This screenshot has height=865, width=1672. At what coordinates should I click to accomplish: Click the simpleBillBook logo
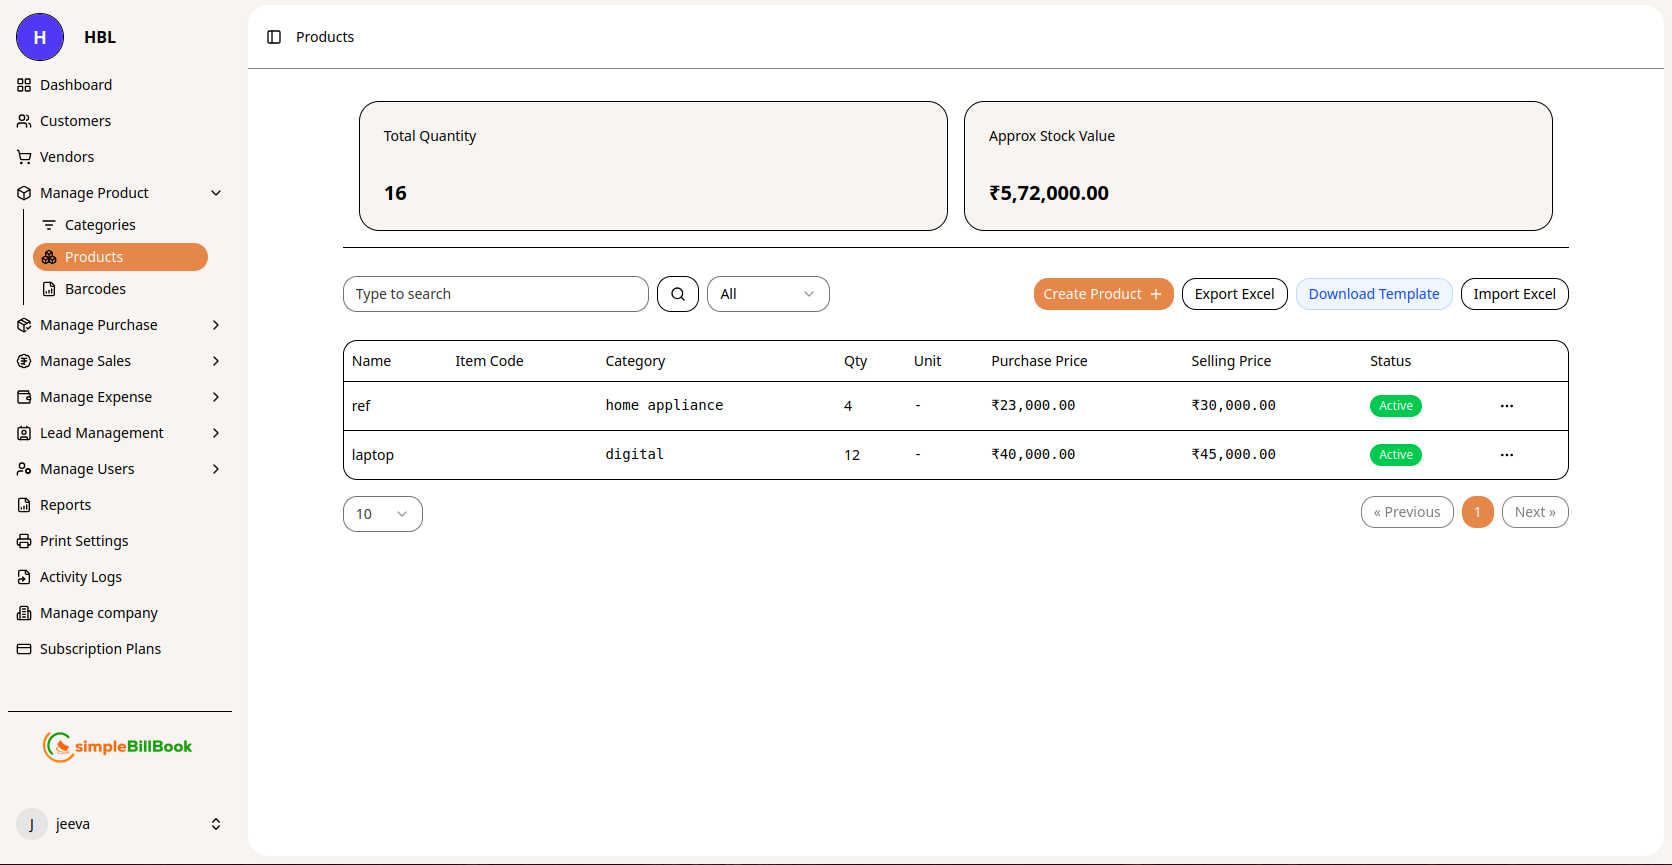pyautogui.click(x=118, y=747)
